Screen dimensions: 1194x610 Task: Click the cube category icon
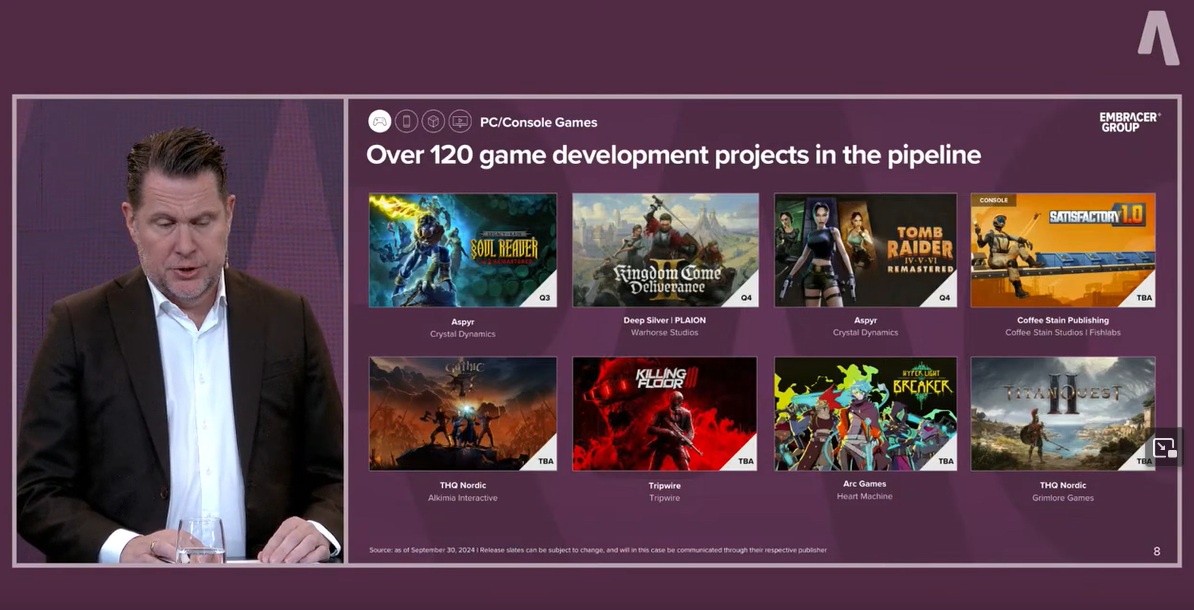(x=433, y=121)
